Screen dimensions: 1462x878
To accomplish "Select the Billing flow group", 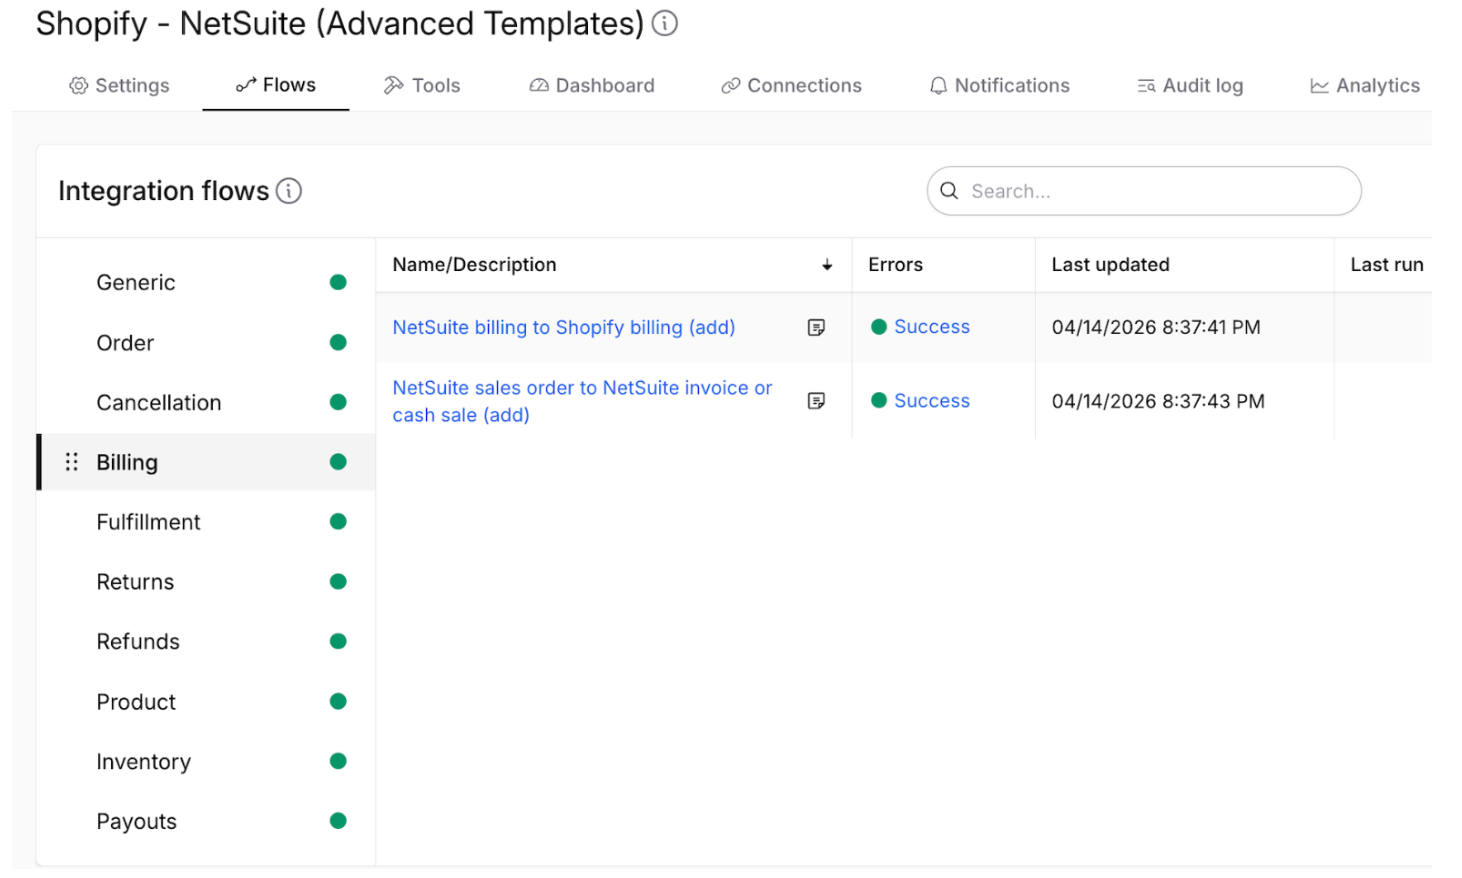I will tap(206, 462).
